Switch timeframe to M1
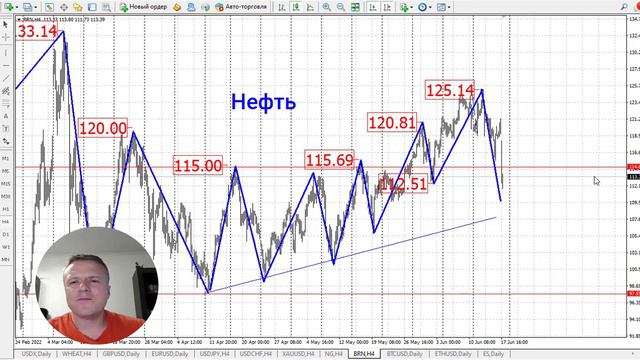Image resolution: width=640 pixels, height=360 pixels. coord(6,158)
